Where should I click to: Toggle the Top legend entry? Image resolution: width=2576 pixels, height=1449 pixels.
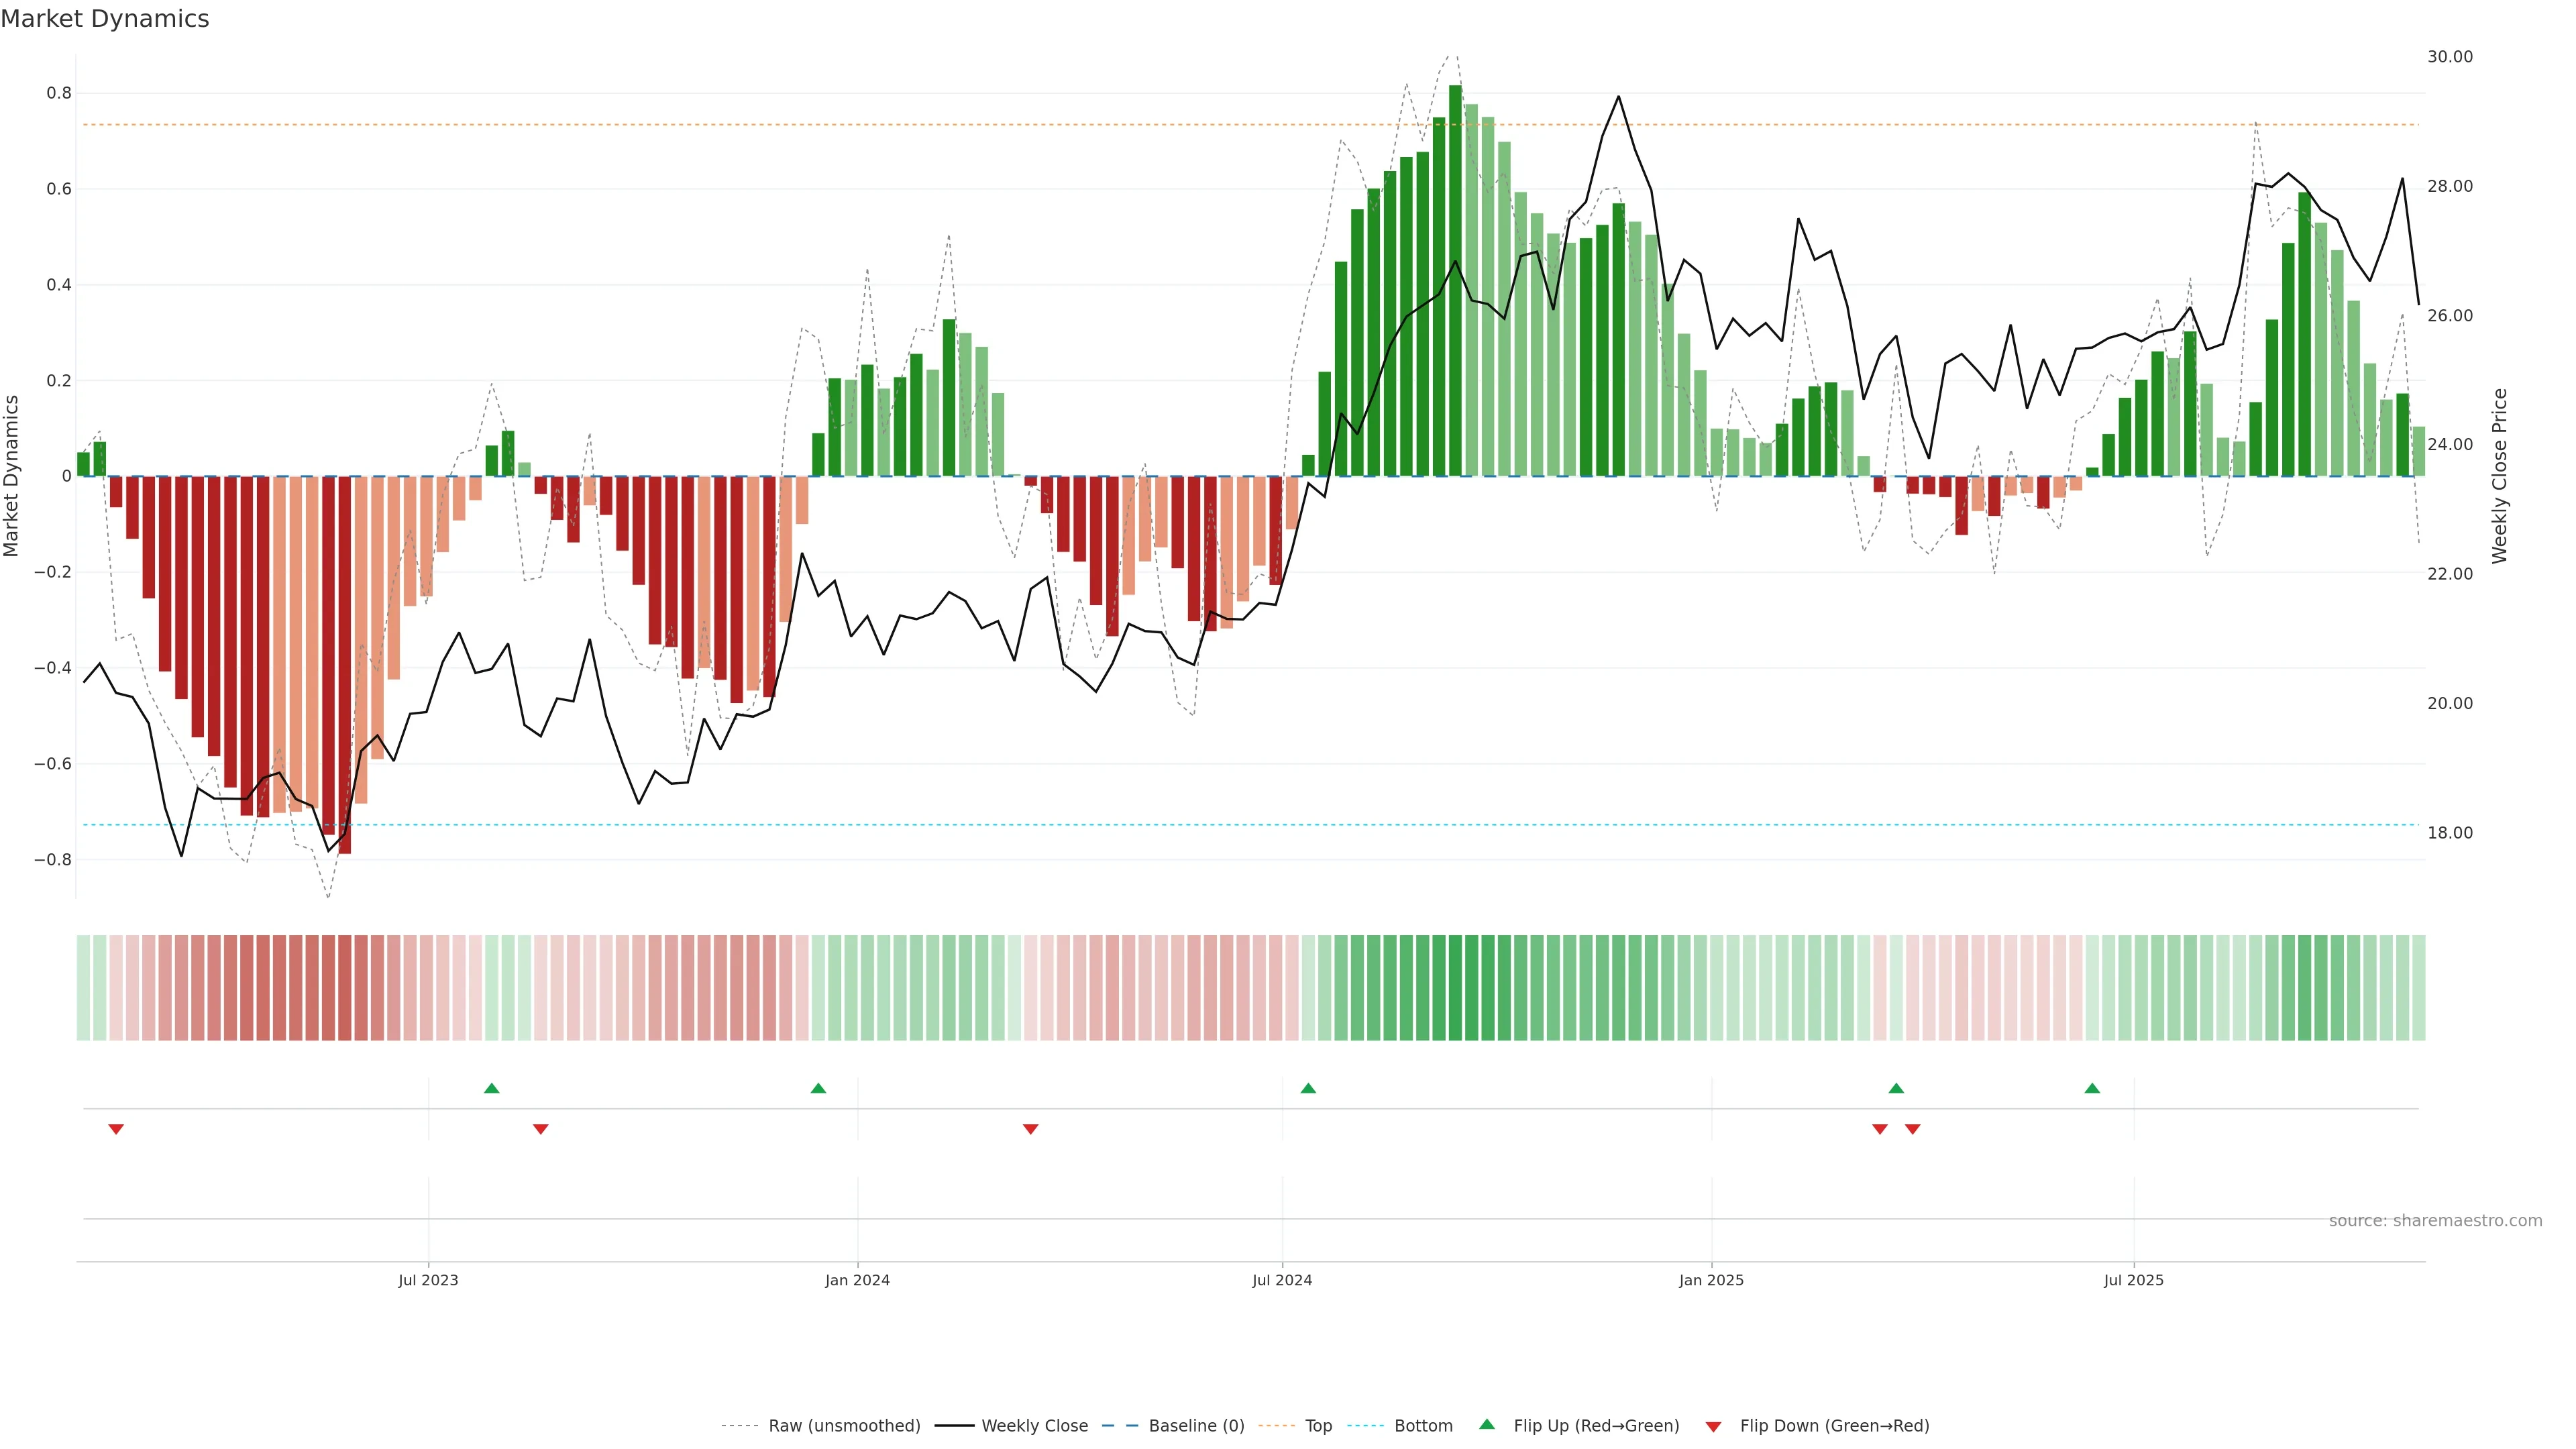tap(1318, 1426)
